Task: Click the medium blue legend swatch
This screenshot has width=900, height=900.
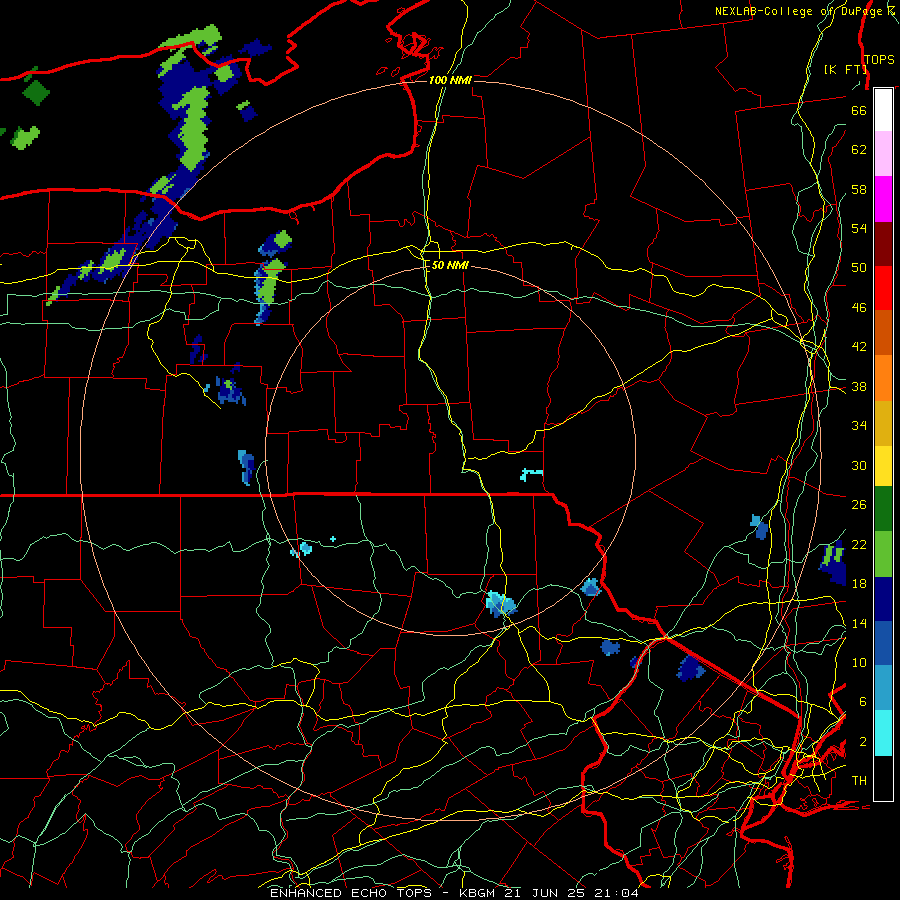Action: click(x=883, y=643)
